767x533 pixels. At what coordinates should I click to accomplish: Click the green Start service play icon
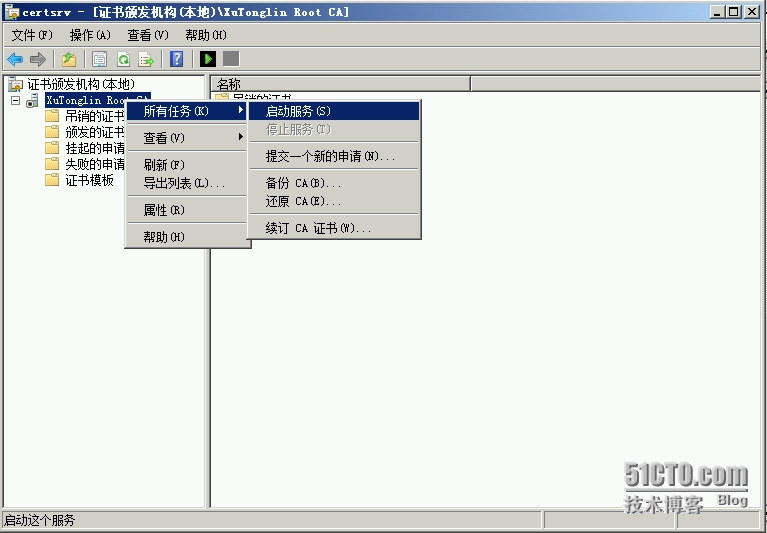click(207, 59)
